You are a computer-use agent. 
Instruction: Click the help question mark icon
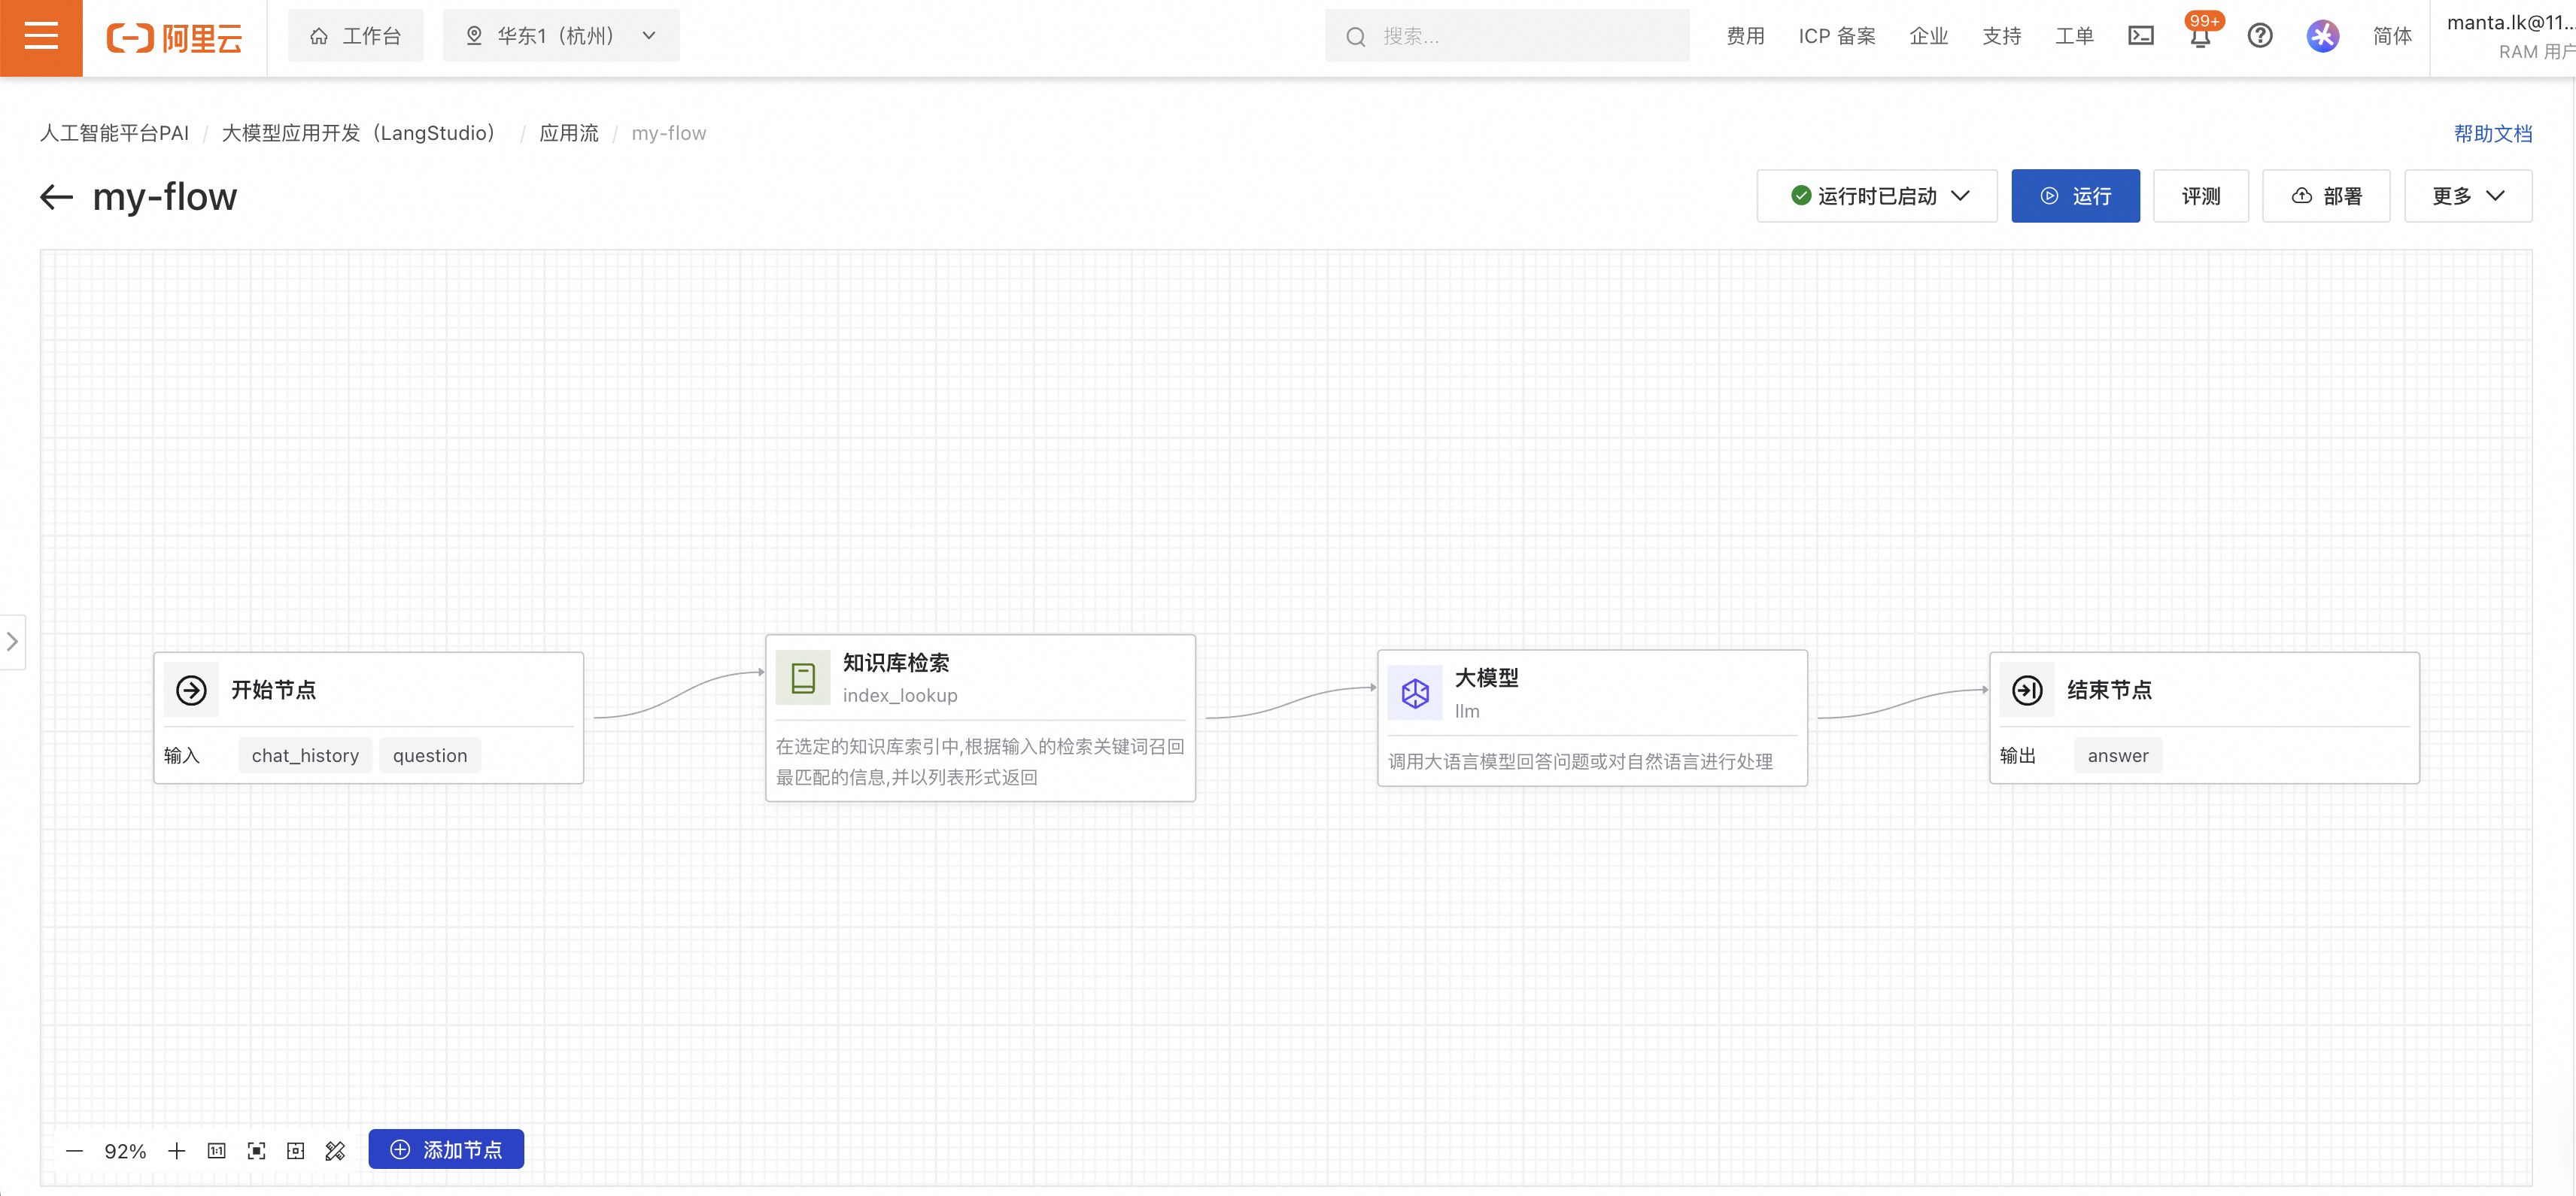2259,36
